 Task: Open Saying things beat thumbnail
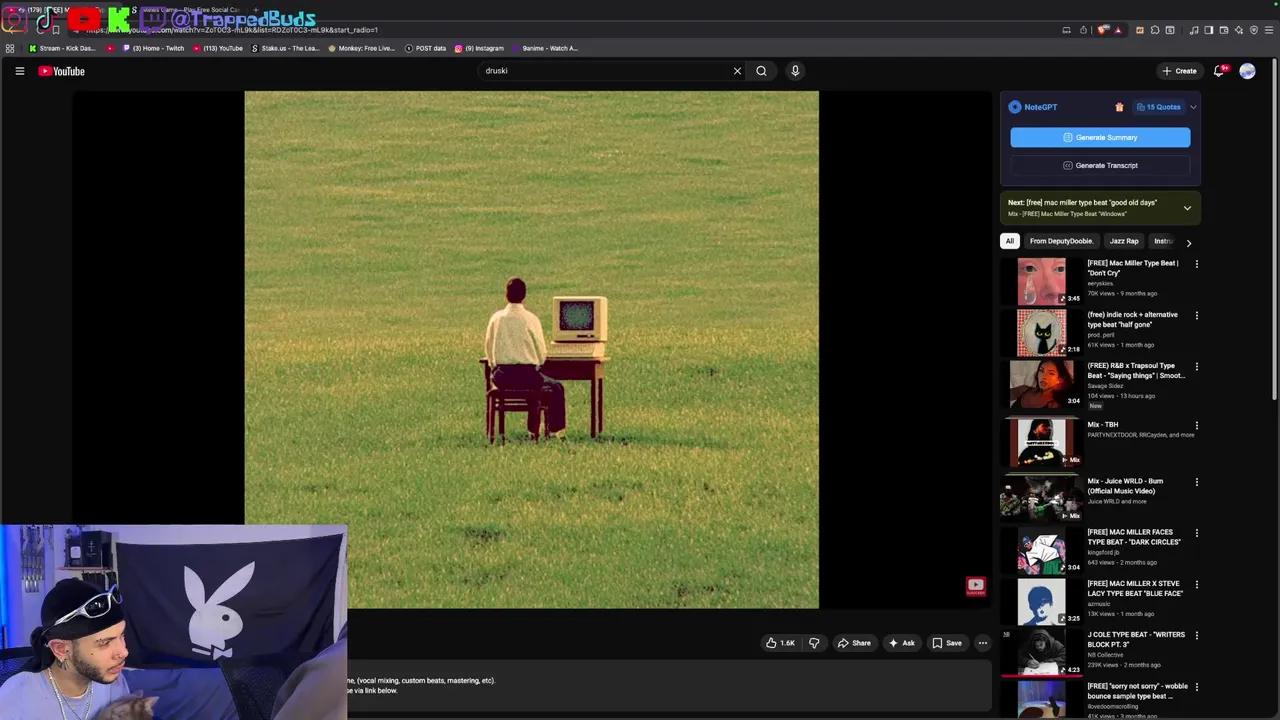(x=1041, y=384)
